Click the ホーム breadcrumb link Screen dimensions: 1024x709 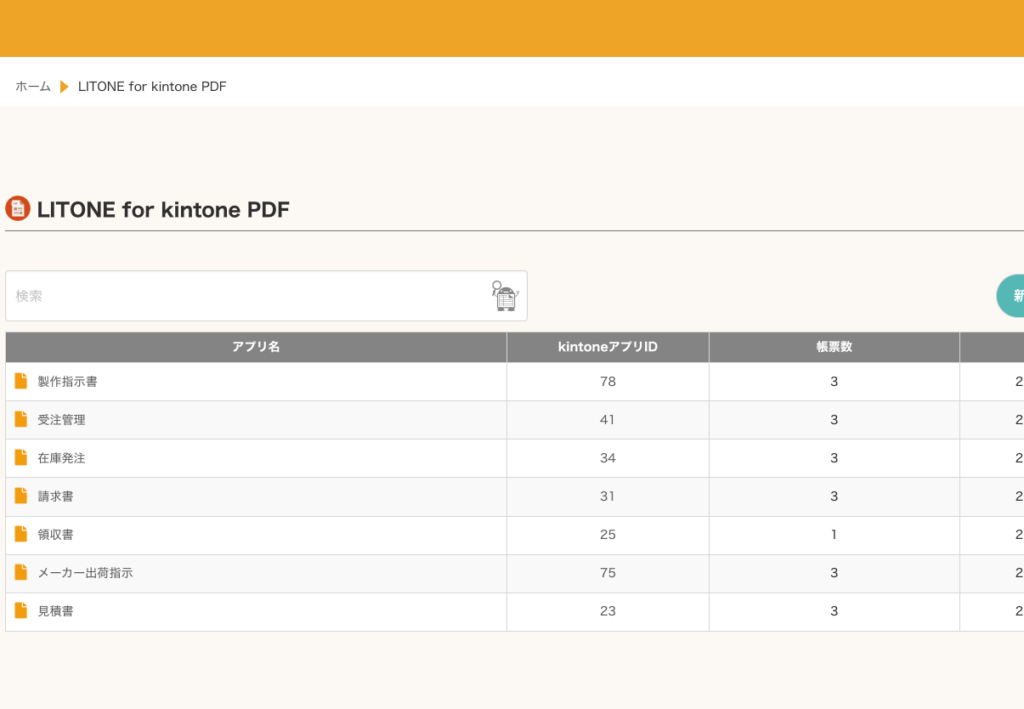pos(33,86)
